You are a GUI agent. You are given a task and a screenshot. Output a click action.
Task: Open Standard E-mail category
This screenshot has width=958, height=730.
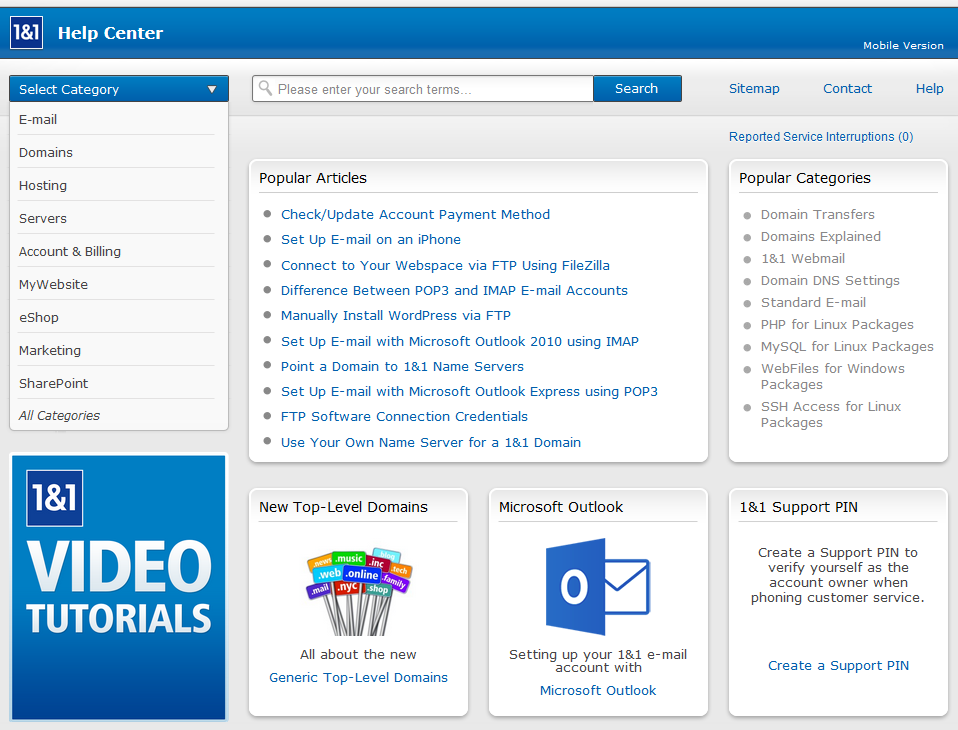pyautogui.click(x=813, y=302)
